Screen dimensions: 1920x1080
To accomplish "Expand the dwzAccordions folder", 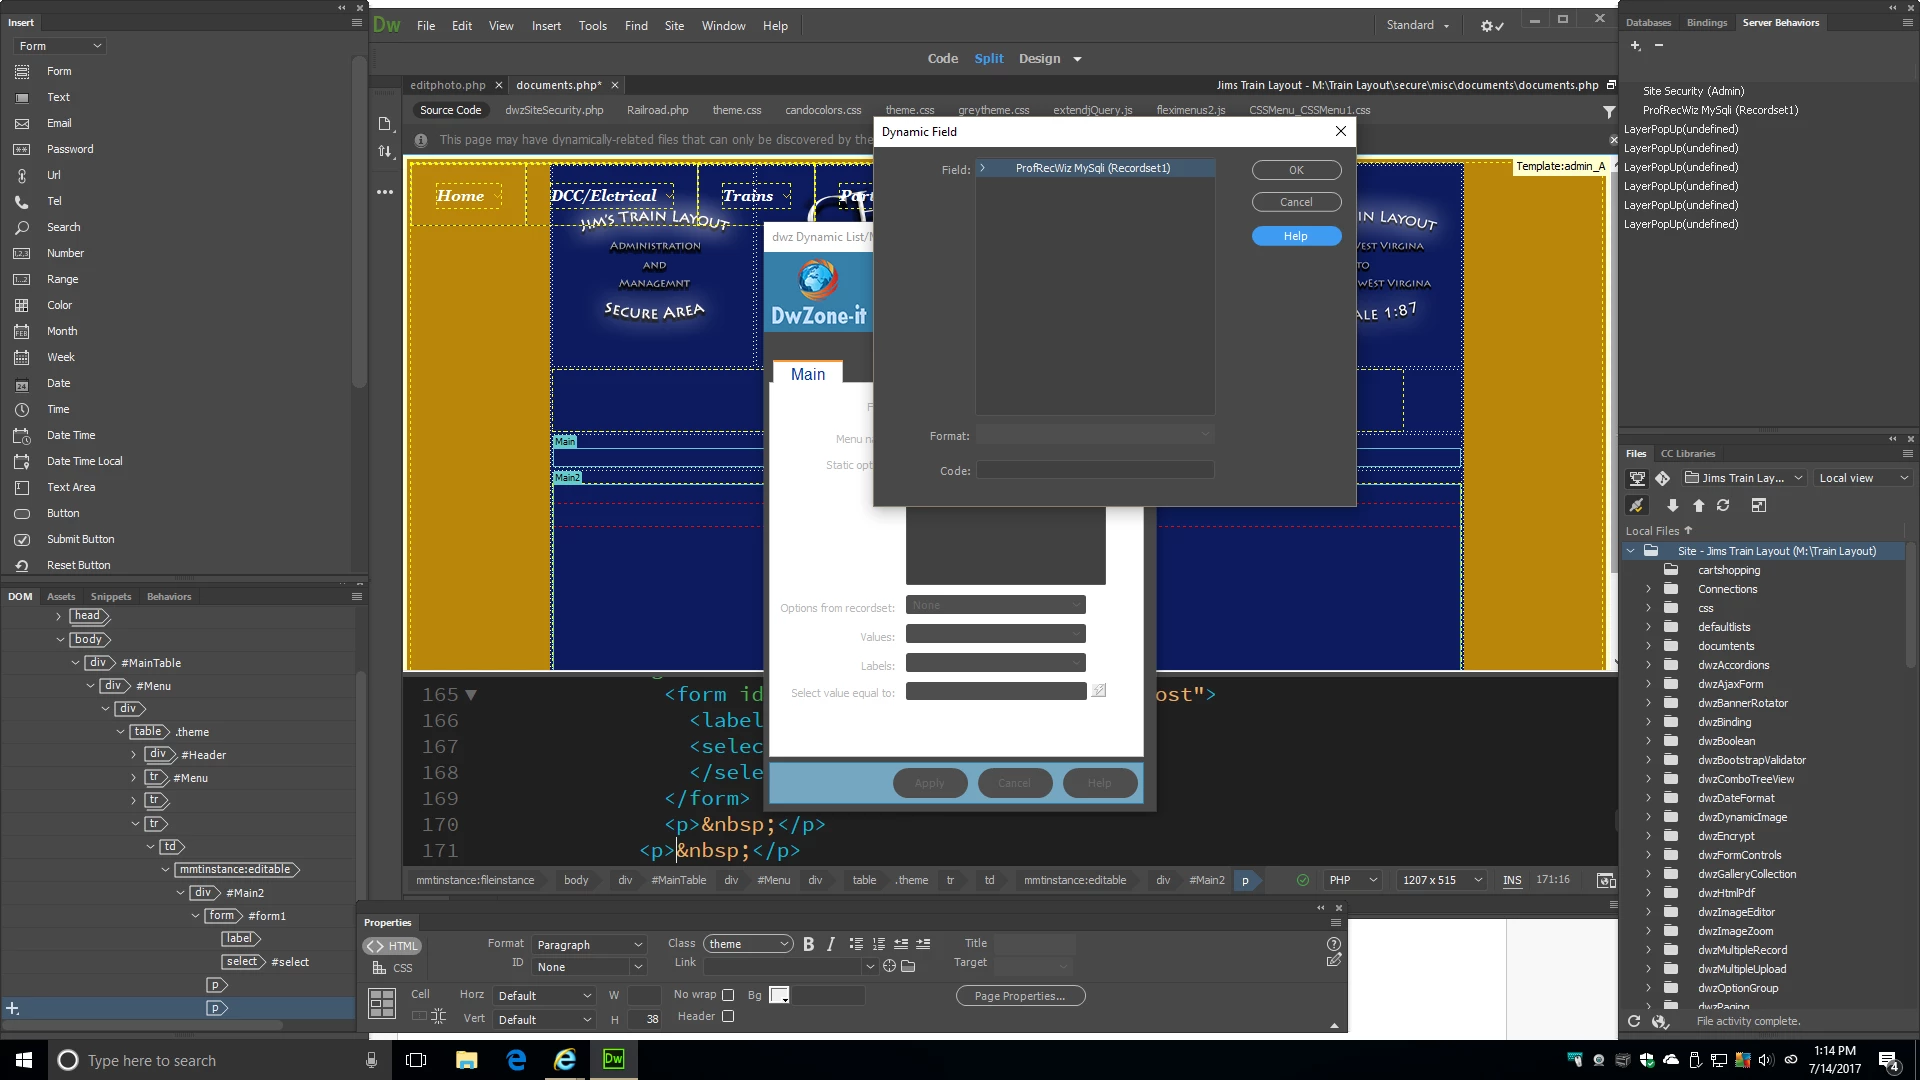I will pyautogui.click(x=1648, y=665).
